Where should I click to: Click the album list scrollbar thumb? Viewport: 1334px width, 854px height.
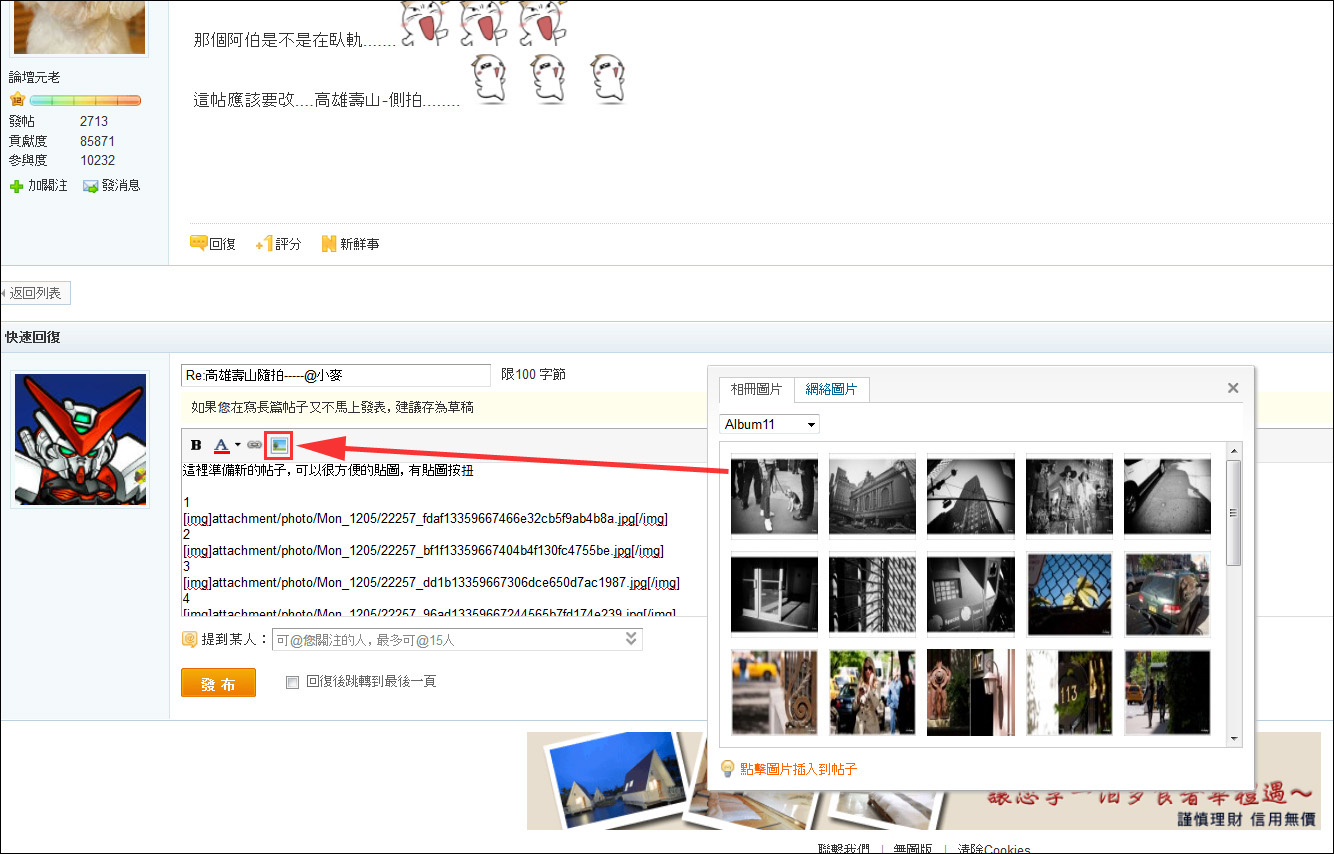coord(1234,512)
